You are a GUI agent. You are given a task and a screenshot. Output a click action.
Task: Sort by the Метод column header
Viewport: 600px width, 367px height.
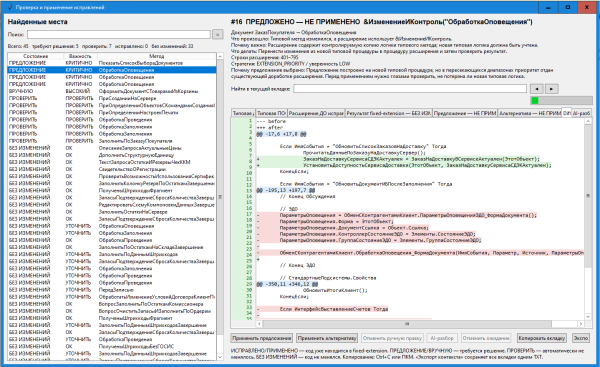(x=157, y=56)
